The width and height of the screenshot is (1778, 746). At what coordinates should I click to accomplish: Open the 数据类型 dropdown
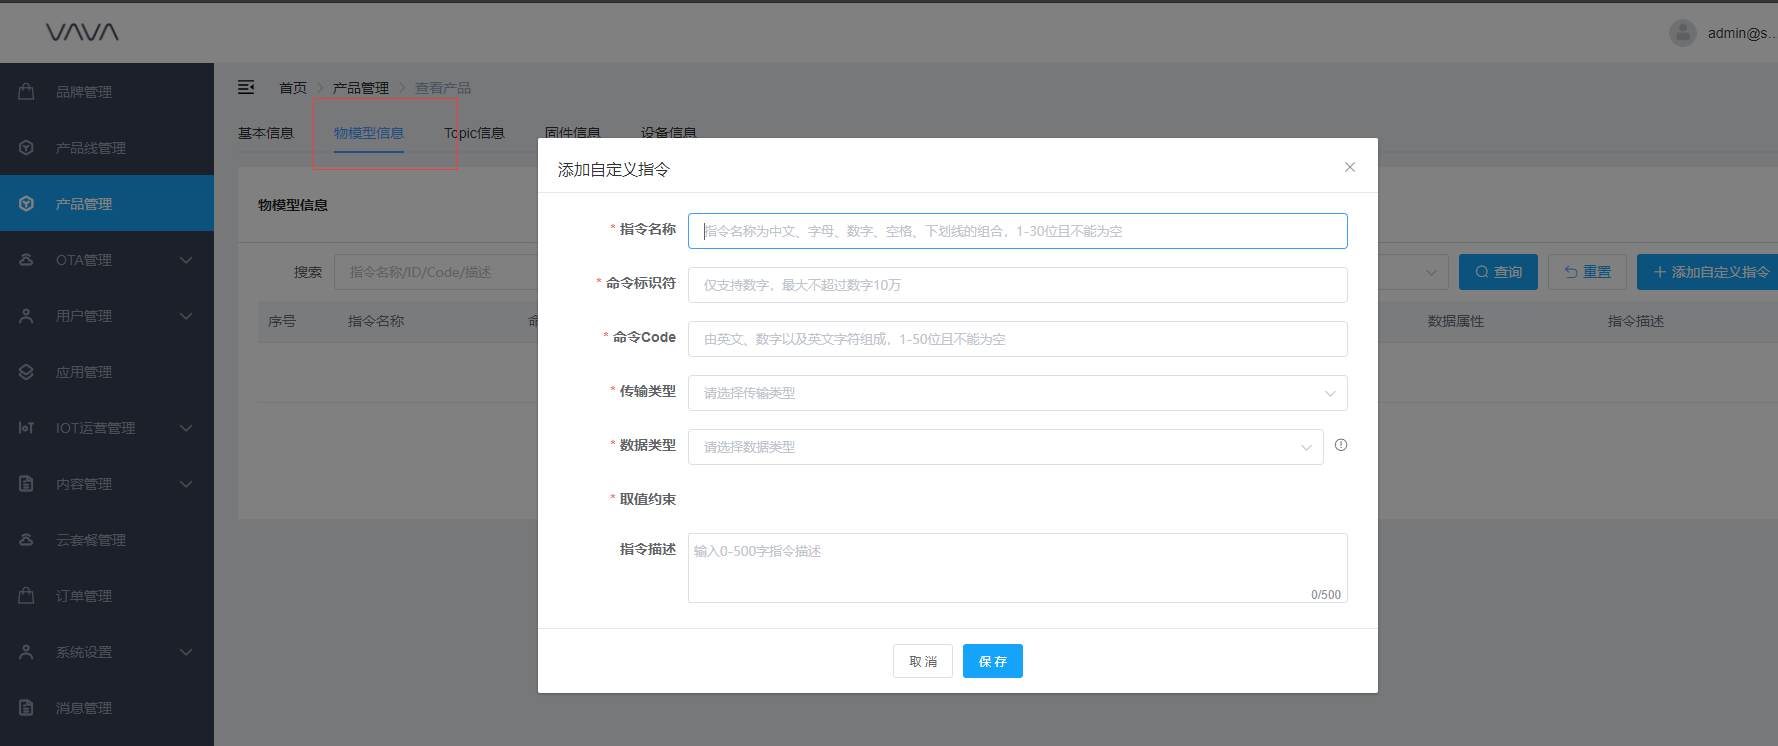point(1005,447)
